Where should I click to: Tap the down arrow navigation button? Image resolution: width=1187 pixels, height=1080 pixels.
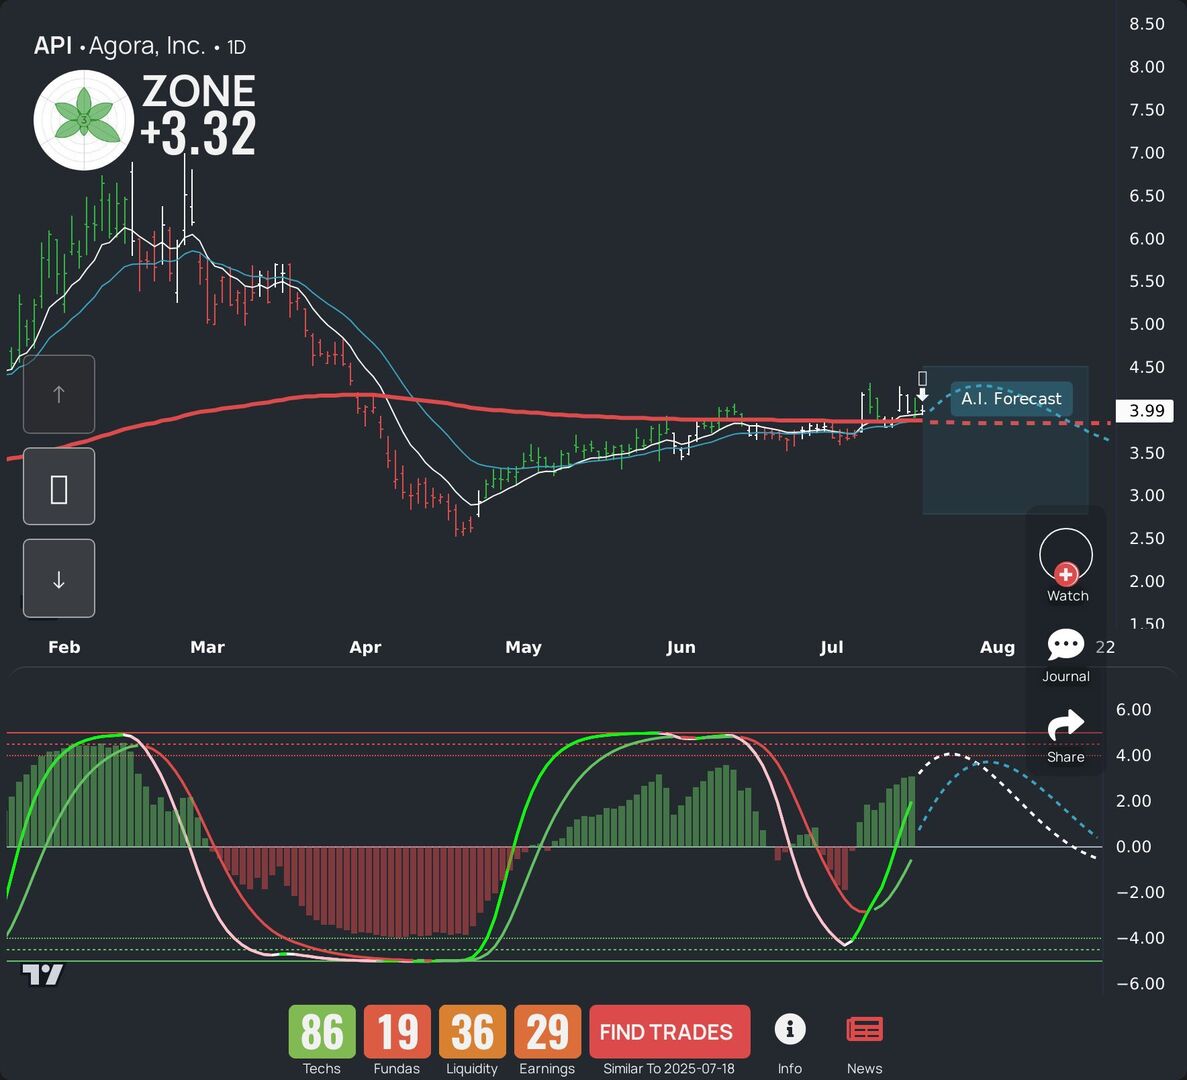pyautogui.click(x=59, y=579)
